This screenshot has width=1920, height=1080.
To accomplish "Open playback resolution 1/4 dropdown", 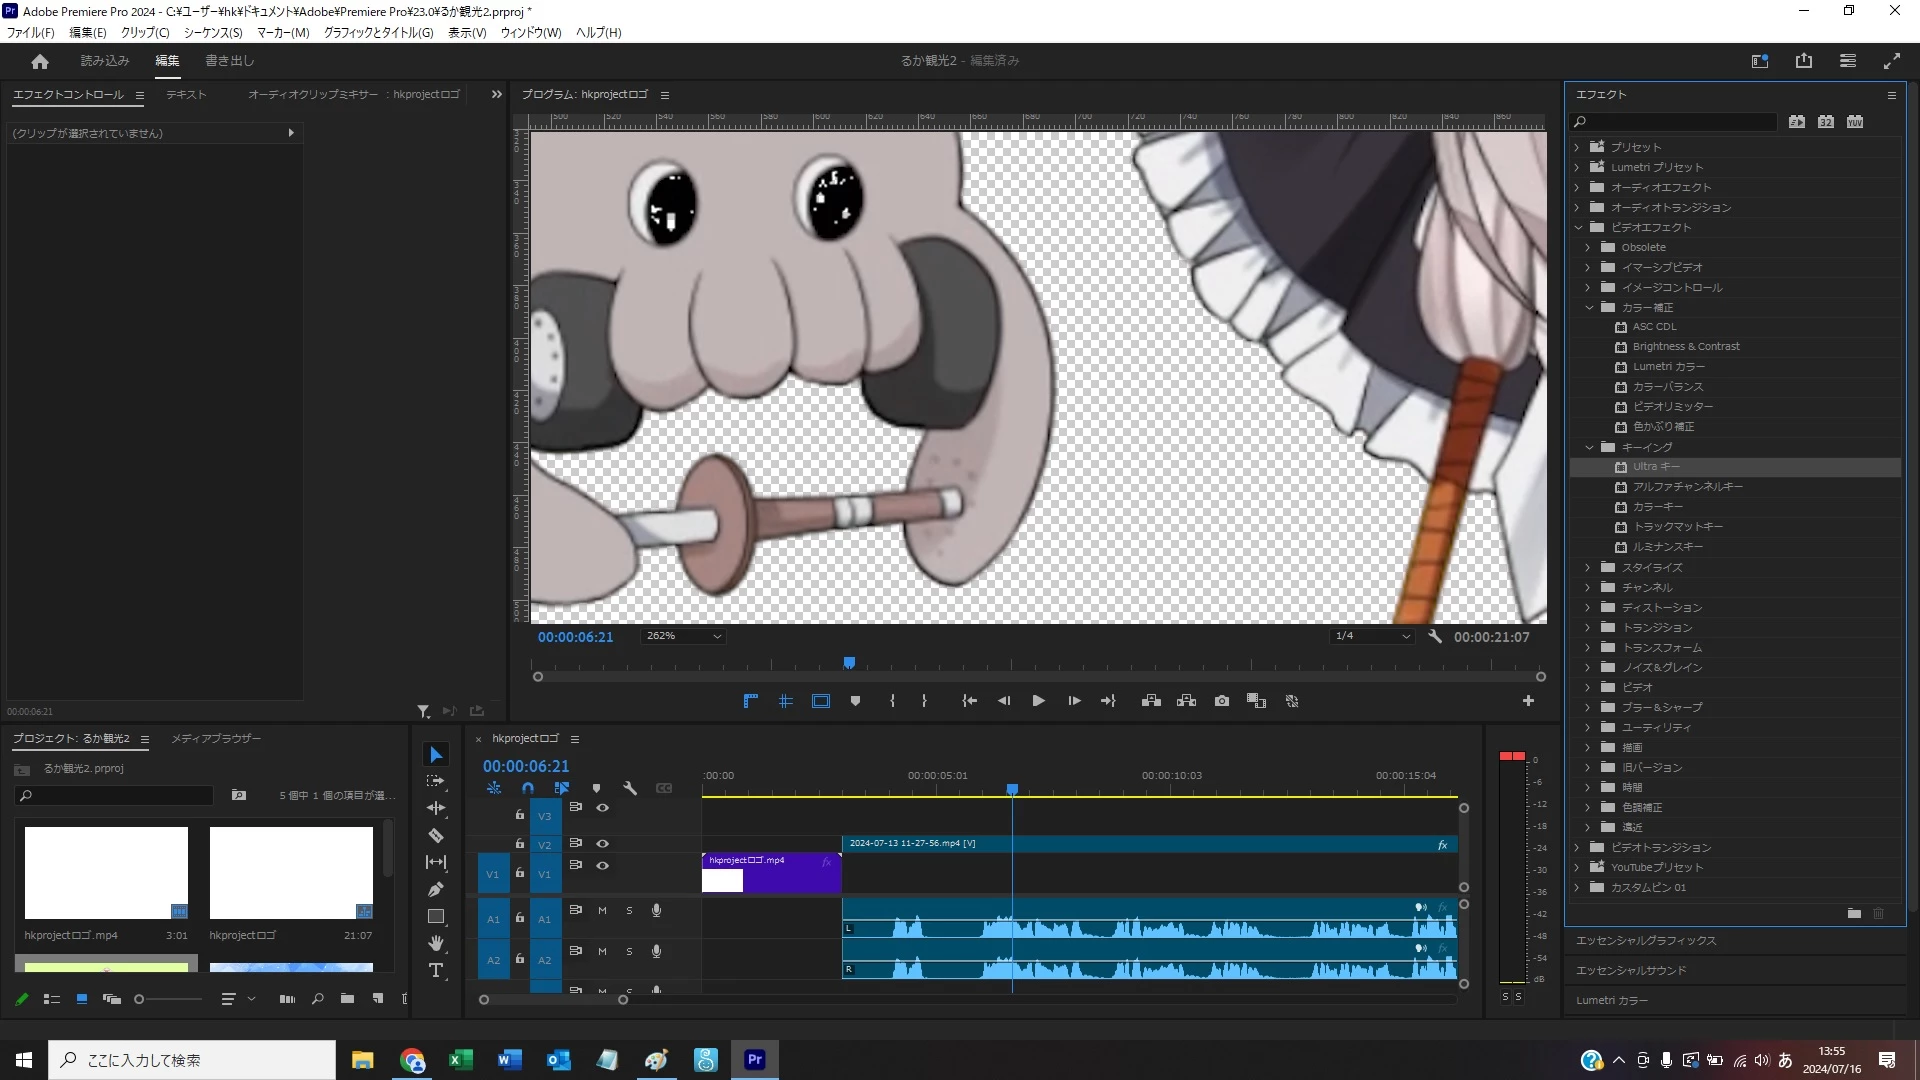I will click(1372, 636).
